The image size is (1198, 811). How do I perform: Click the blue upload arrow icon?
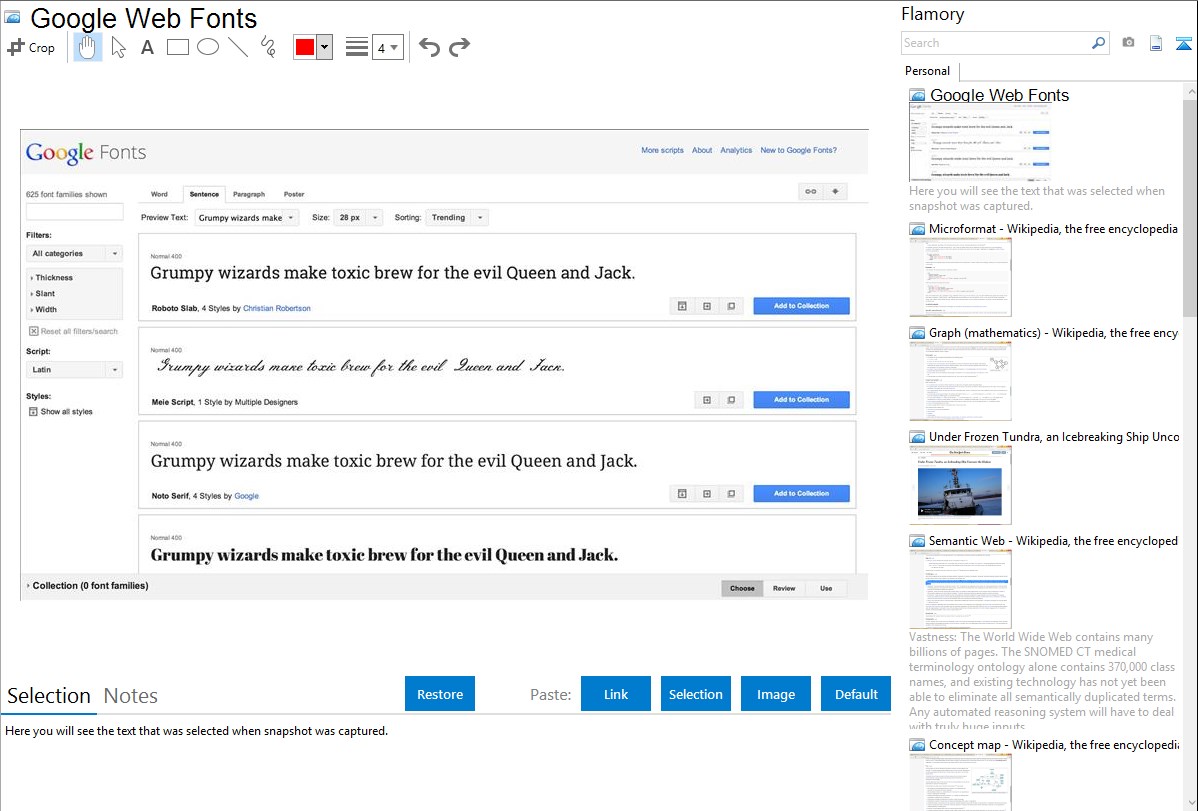[x=1183, y=43]
